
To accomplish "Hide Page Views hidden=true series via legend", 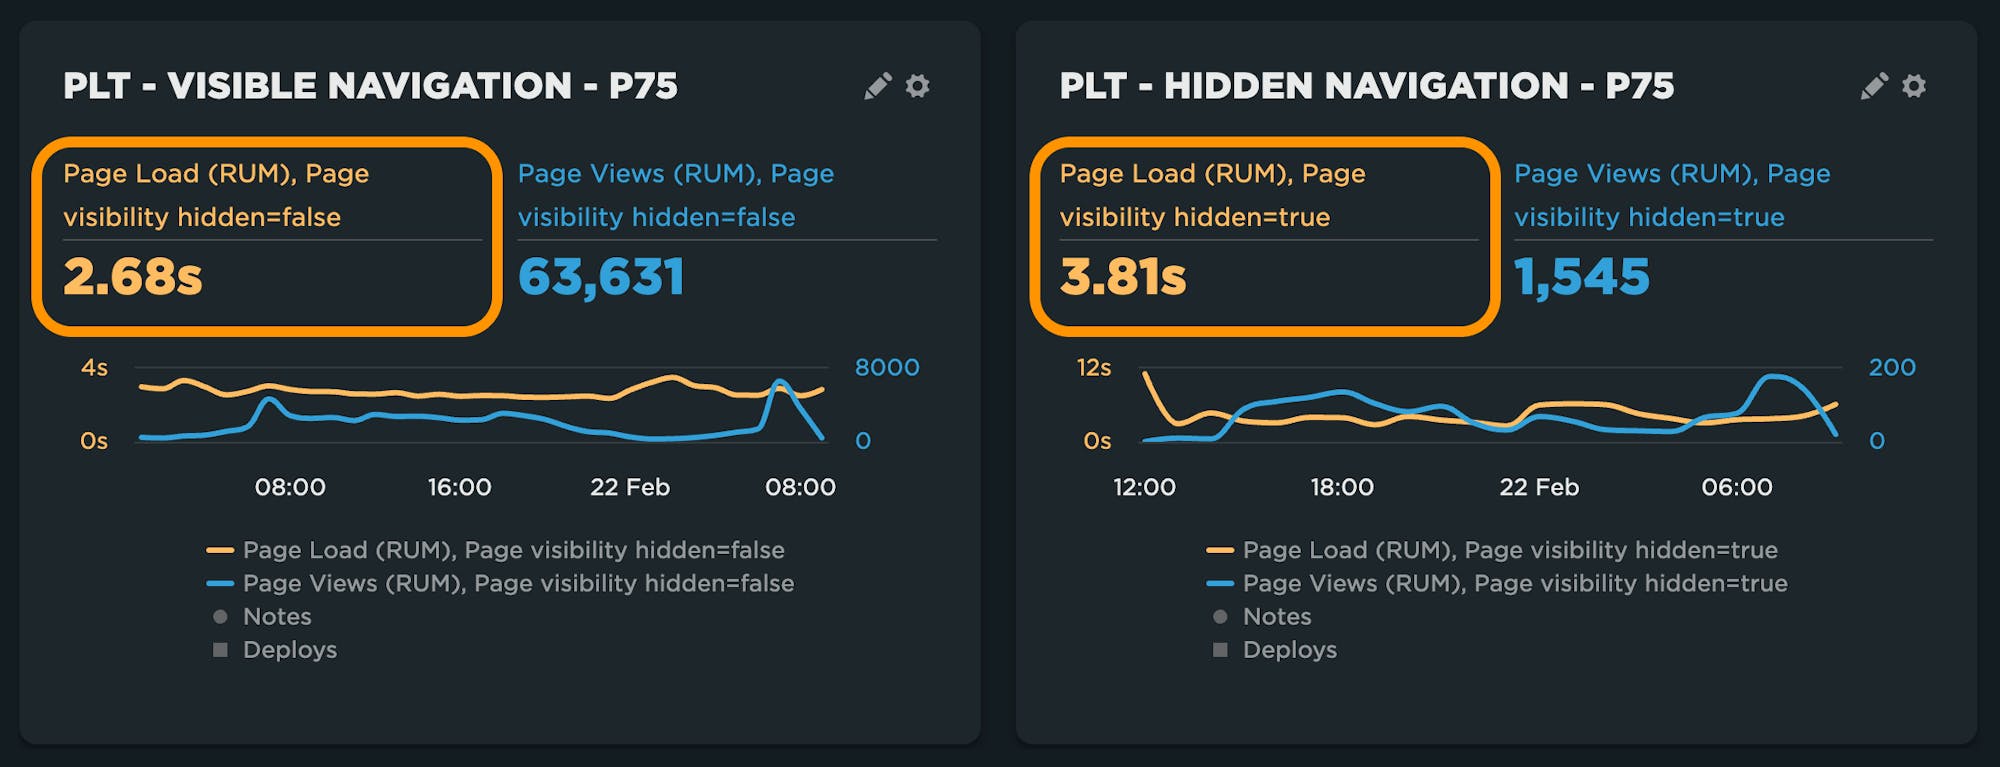I will tap(1514, 583).
